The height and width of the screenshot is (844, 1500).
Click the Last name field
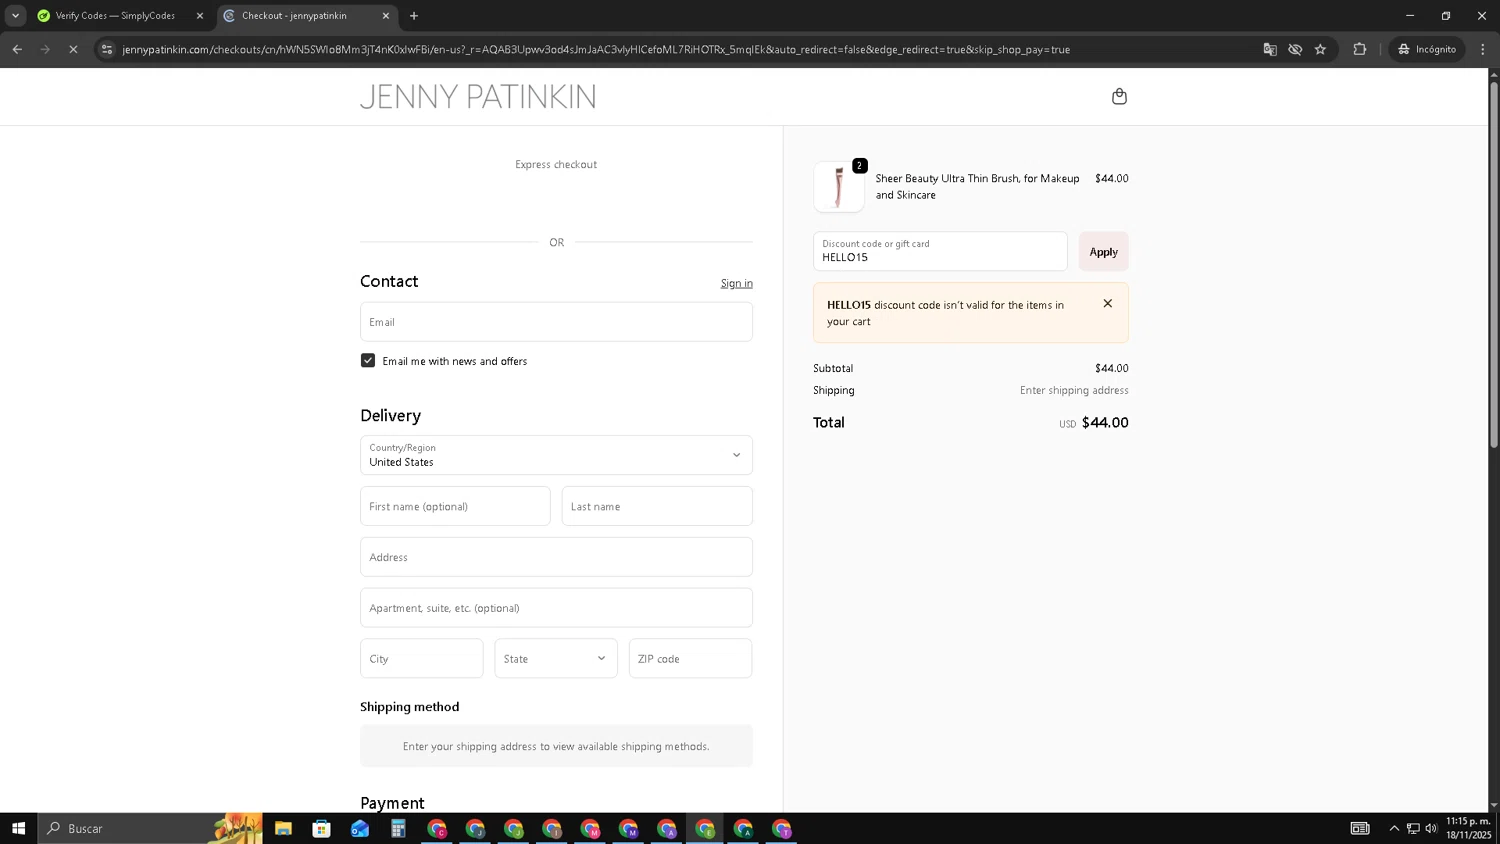coord(657,506)
